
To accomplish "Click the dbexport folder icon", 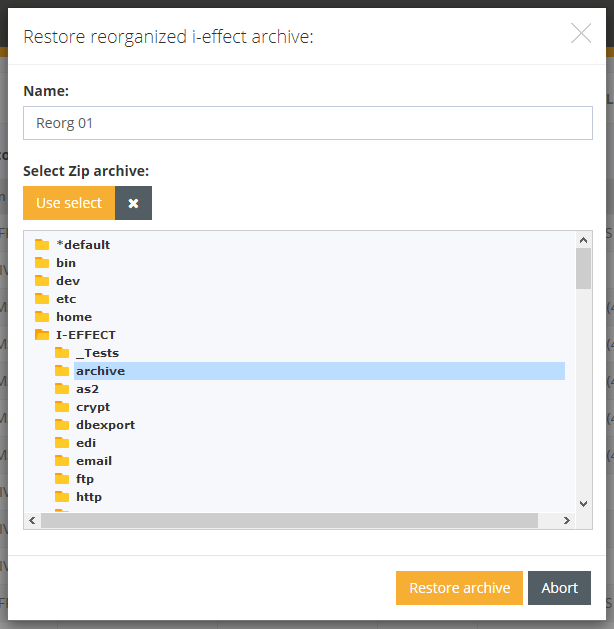I will (x=62, y=425).
